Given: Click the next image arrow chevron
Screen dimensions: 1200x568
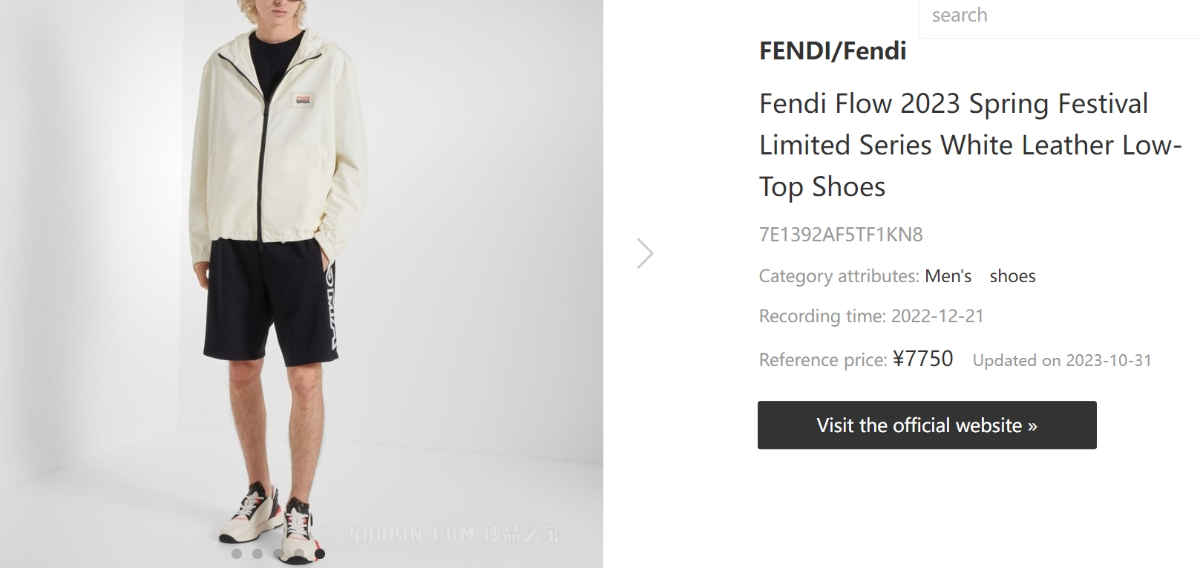Looking at the screenshot, I should 645,253.
